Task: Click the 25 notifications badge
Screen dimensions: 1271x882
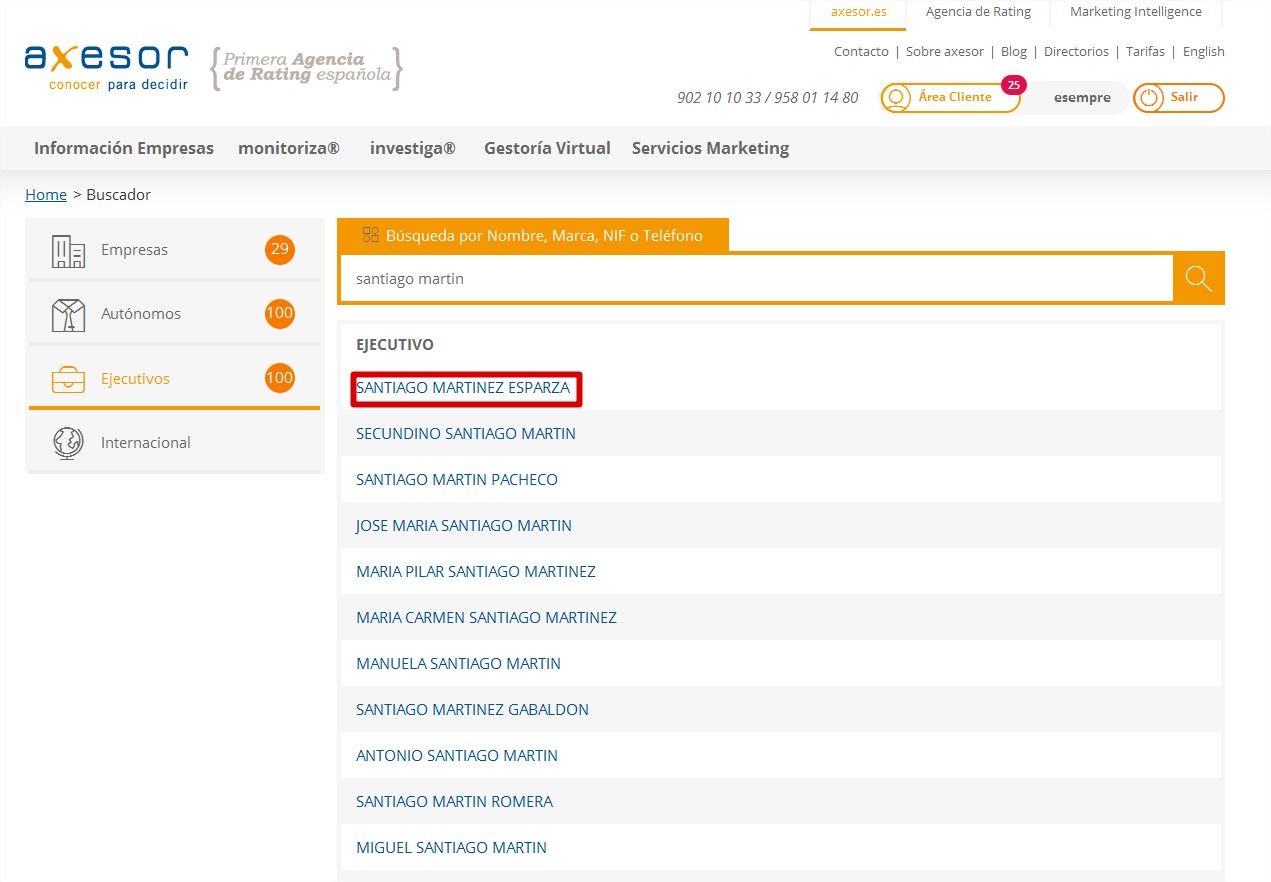Action: point(1013,85)
